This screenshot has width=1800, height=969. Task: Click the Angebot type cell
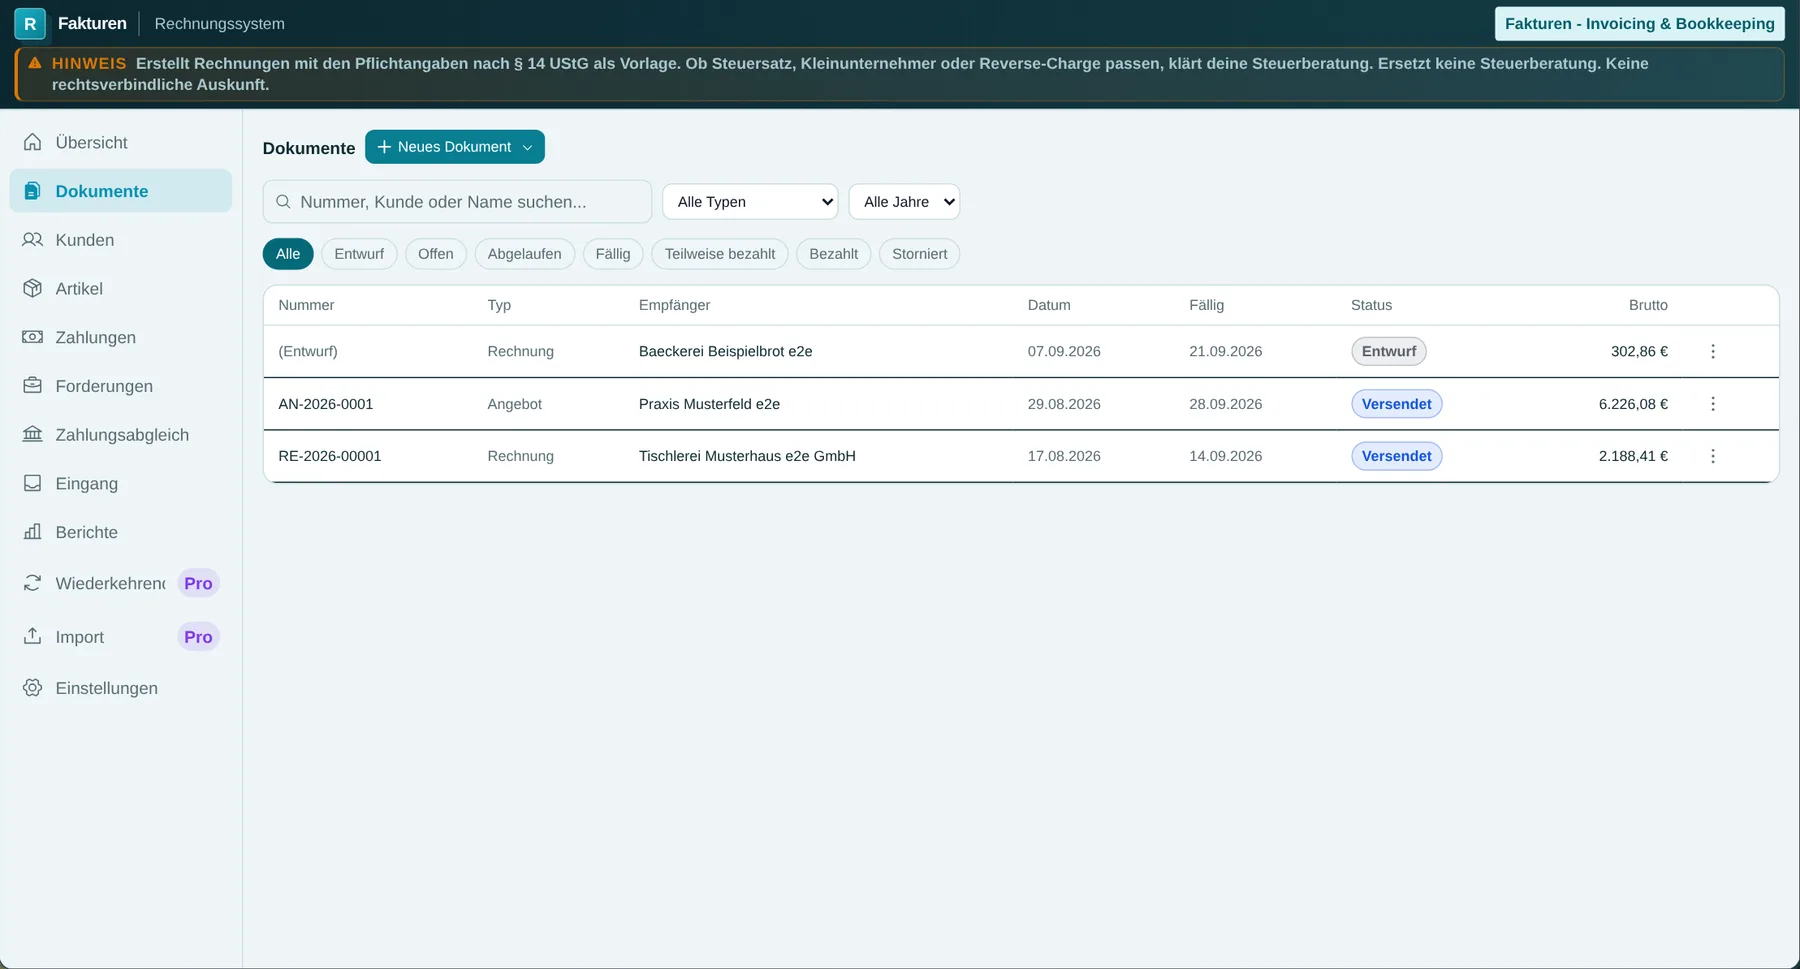515,404
